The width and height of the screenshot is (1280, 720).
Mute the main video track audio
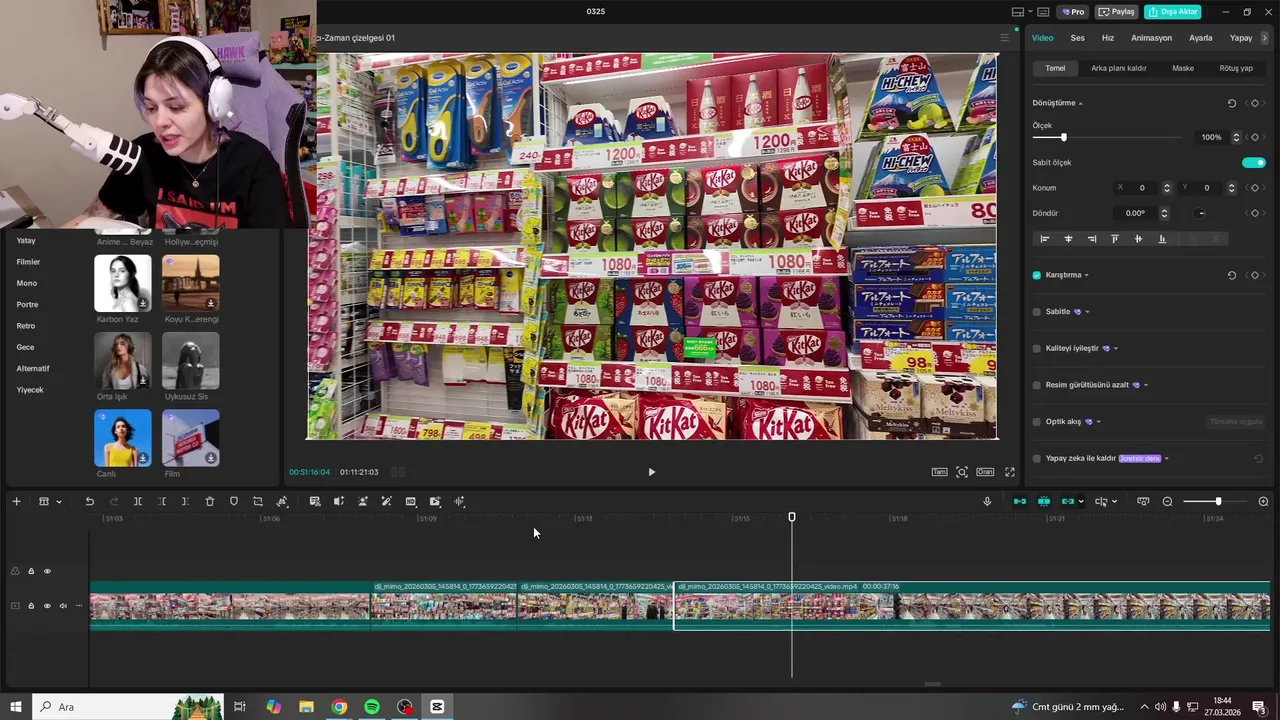click(x=63, y=606)
